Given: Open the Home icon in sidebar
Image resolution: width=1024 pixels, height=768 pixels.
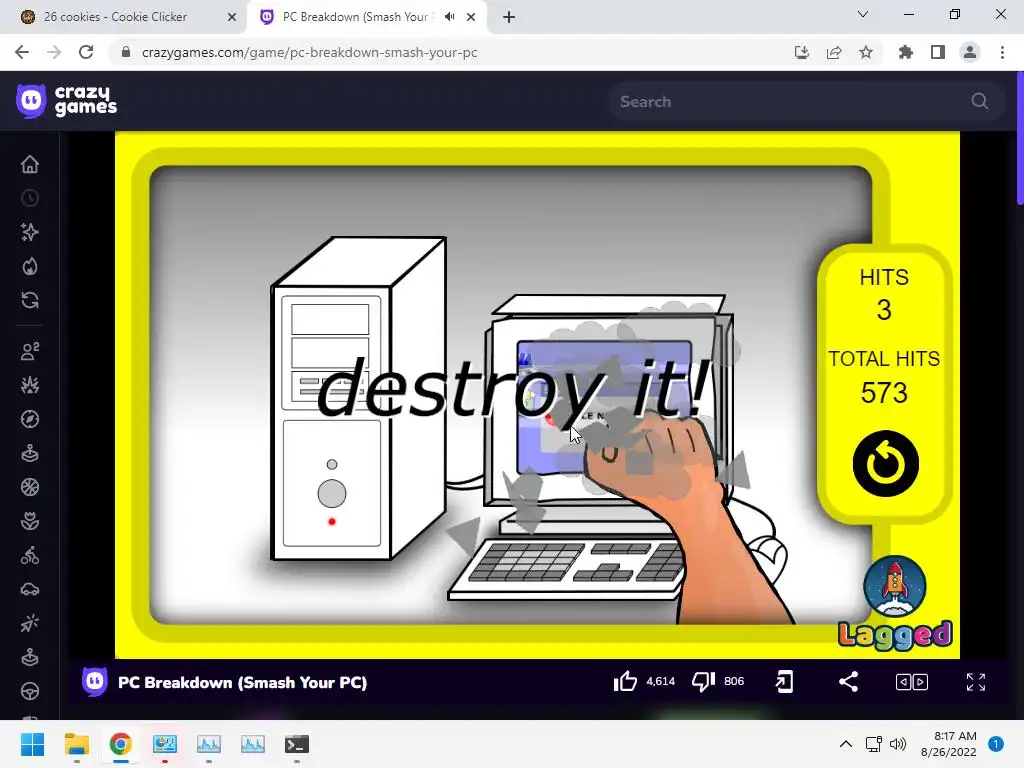Looking at the screenshot, I should click(x=30, y=164).
